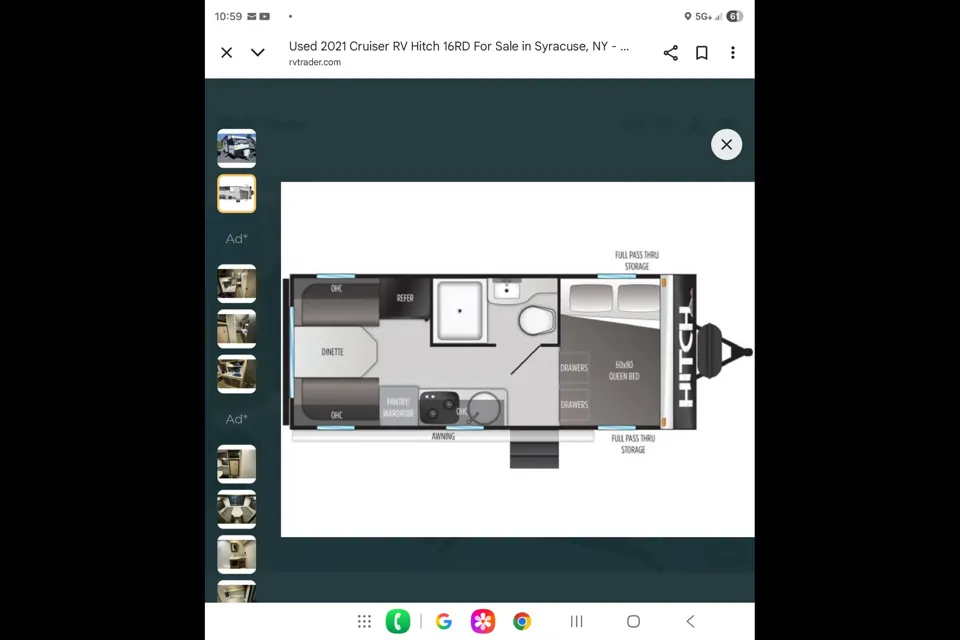Select the first RV exterior thumbnail
Screen dimensions: 960x640
click(x=237, y=149)
